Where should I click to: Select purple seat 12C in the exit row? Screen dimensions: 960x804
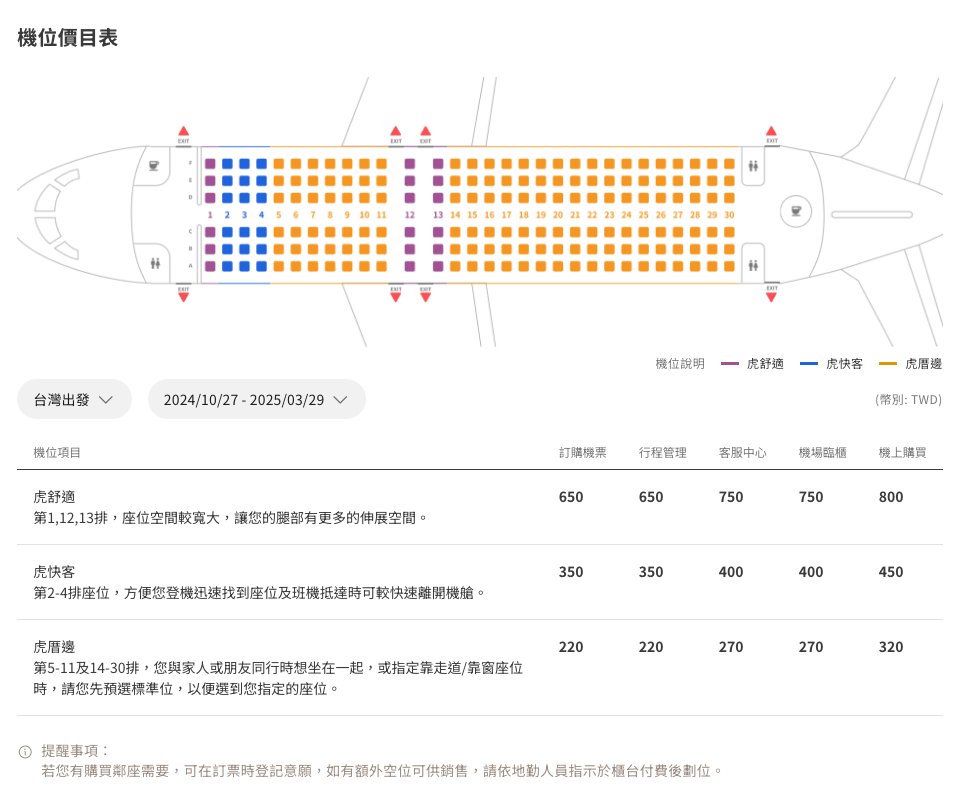click(410, 232)
